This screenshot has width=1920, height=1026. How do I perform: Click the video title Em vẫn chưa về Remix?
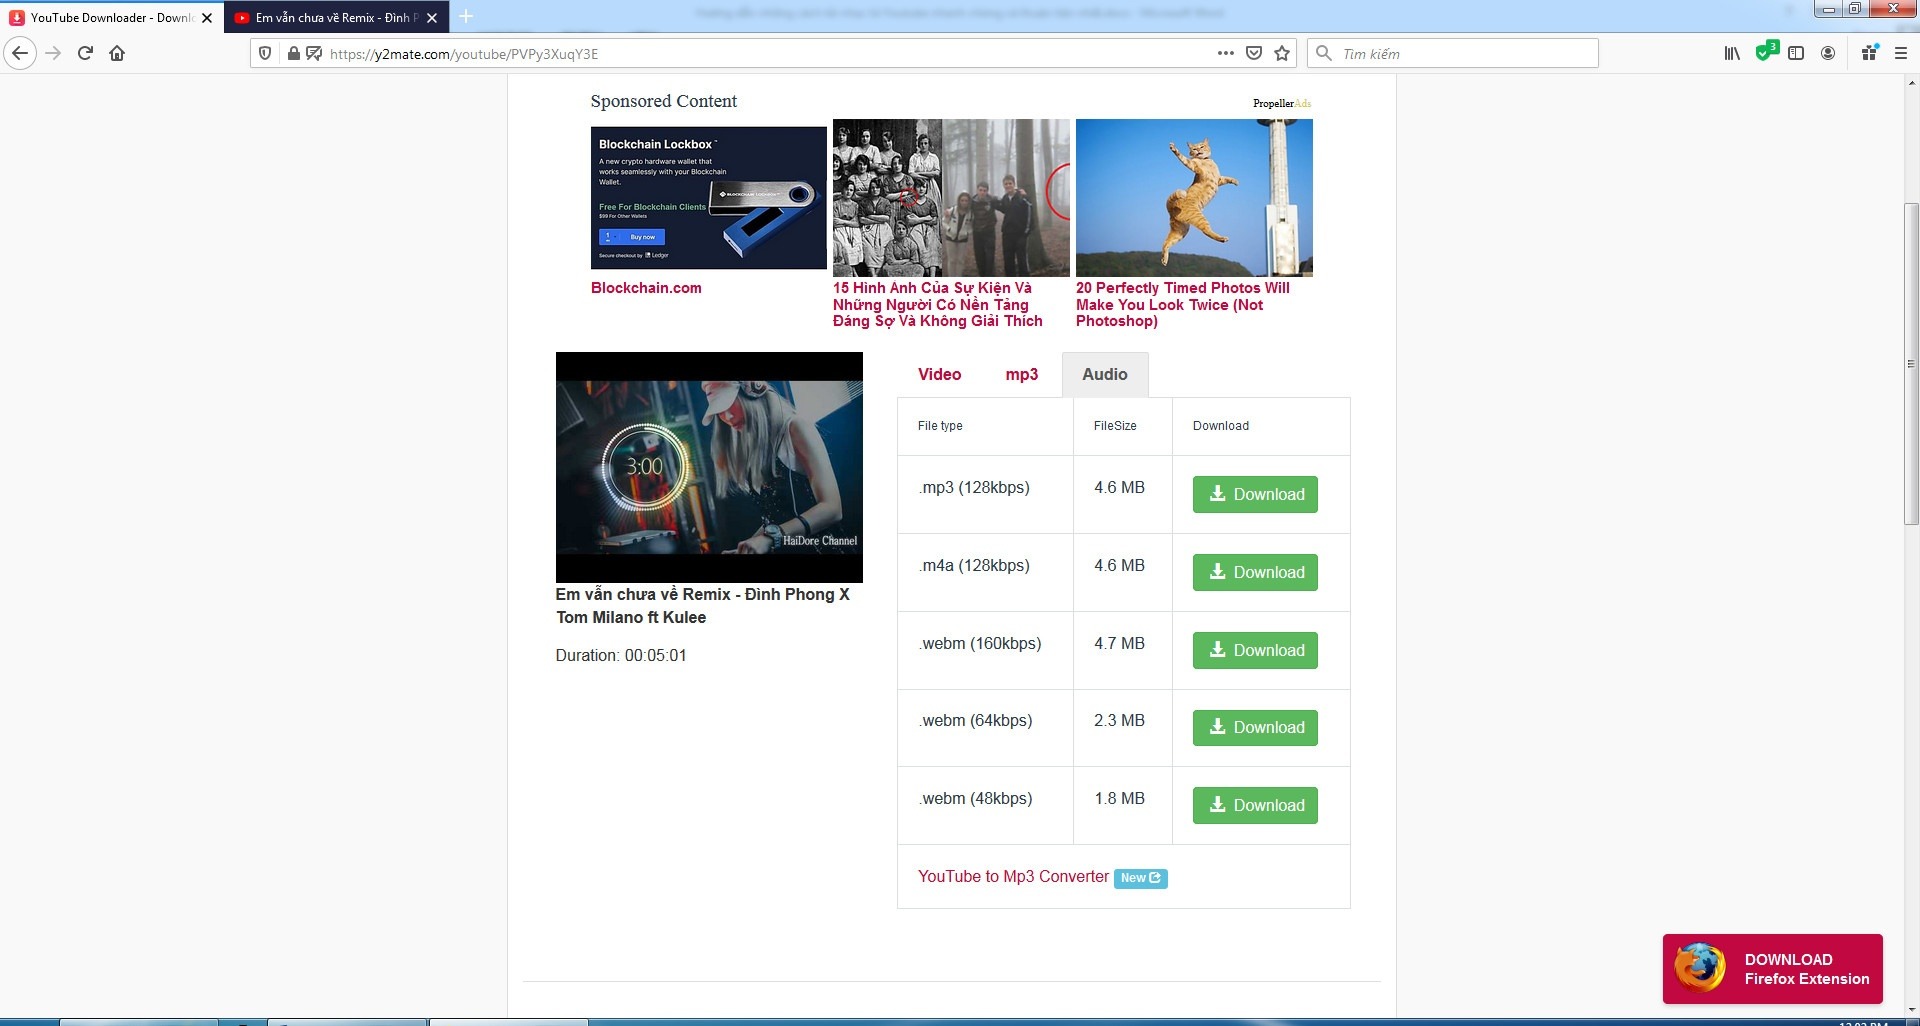click(x=703, y=605)
